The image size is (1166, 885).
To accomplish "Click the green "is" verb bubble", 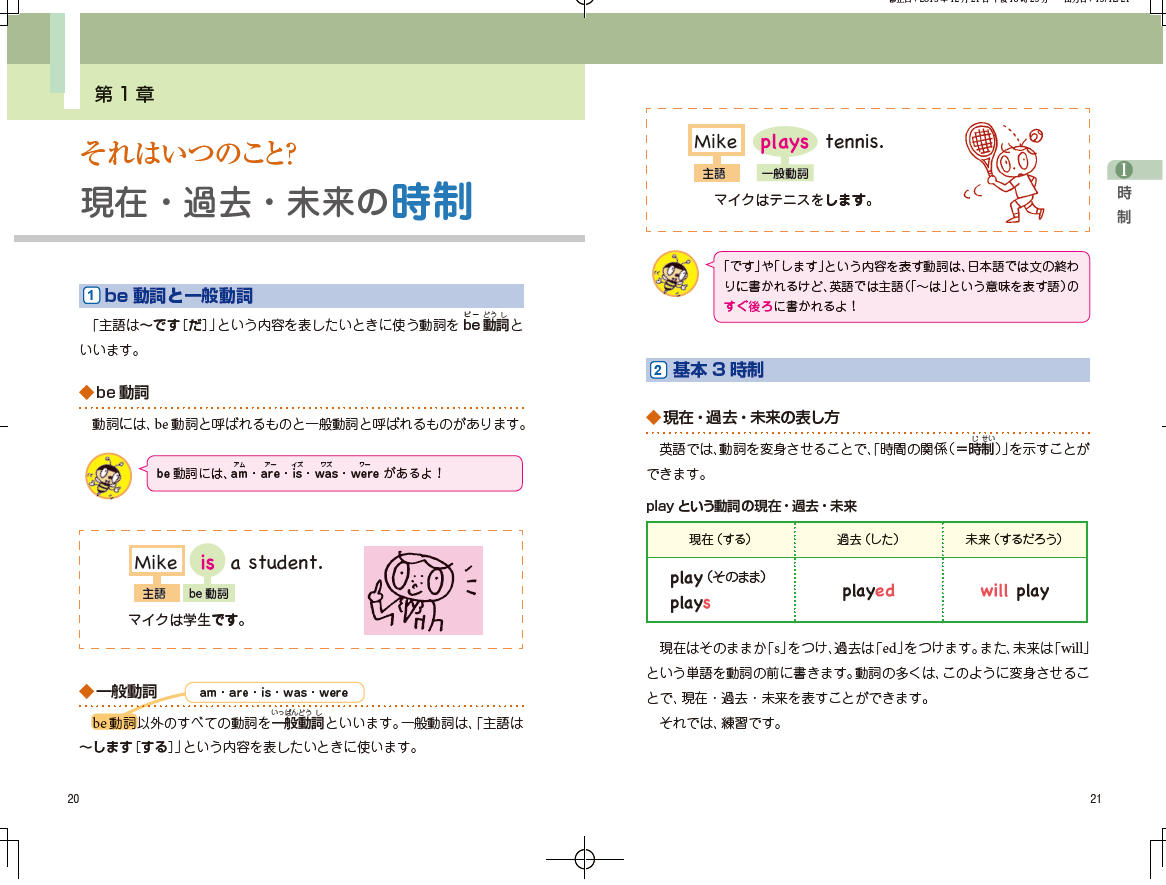I will click(x=207, y=563).
